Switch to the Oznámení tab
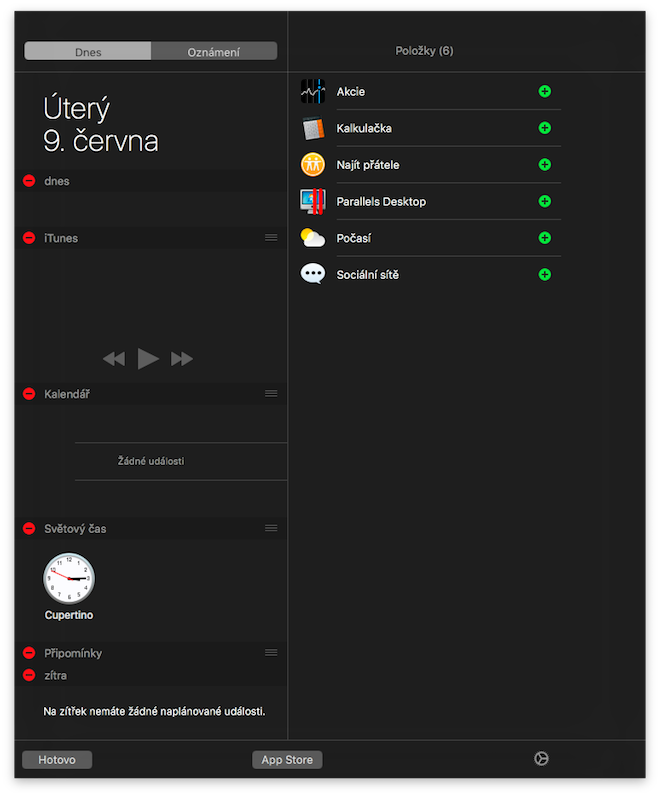 (x=214, y=51)
